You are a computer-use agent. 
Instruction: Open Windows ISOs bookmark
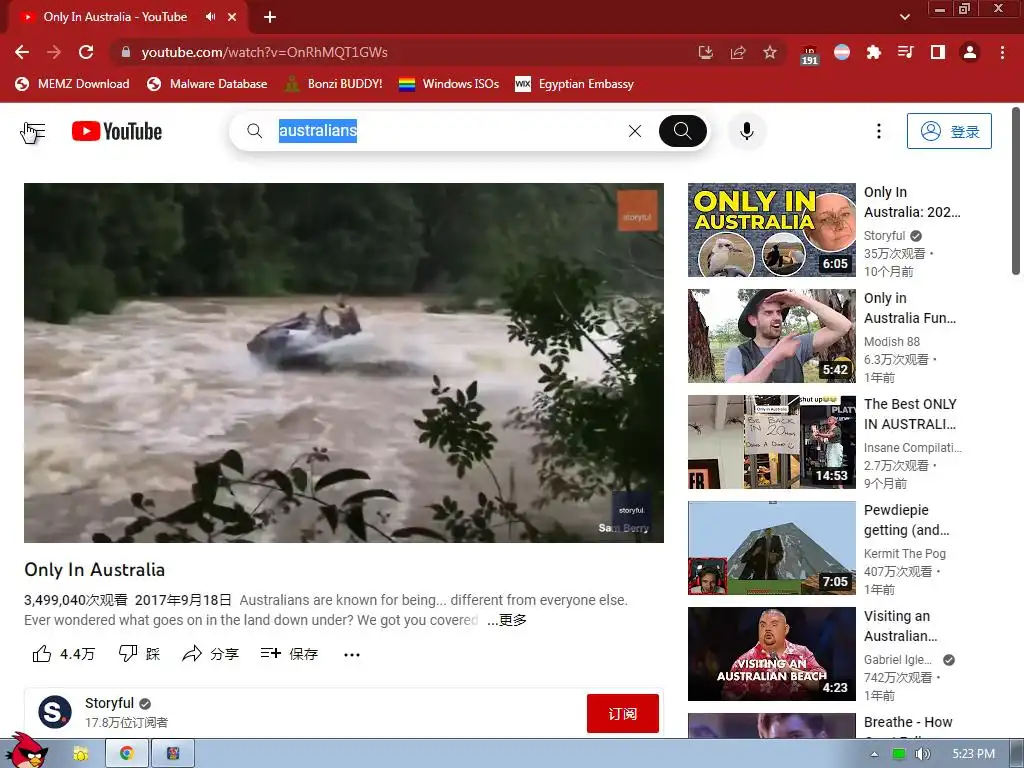pyautogui.click(x=449, y=84)
